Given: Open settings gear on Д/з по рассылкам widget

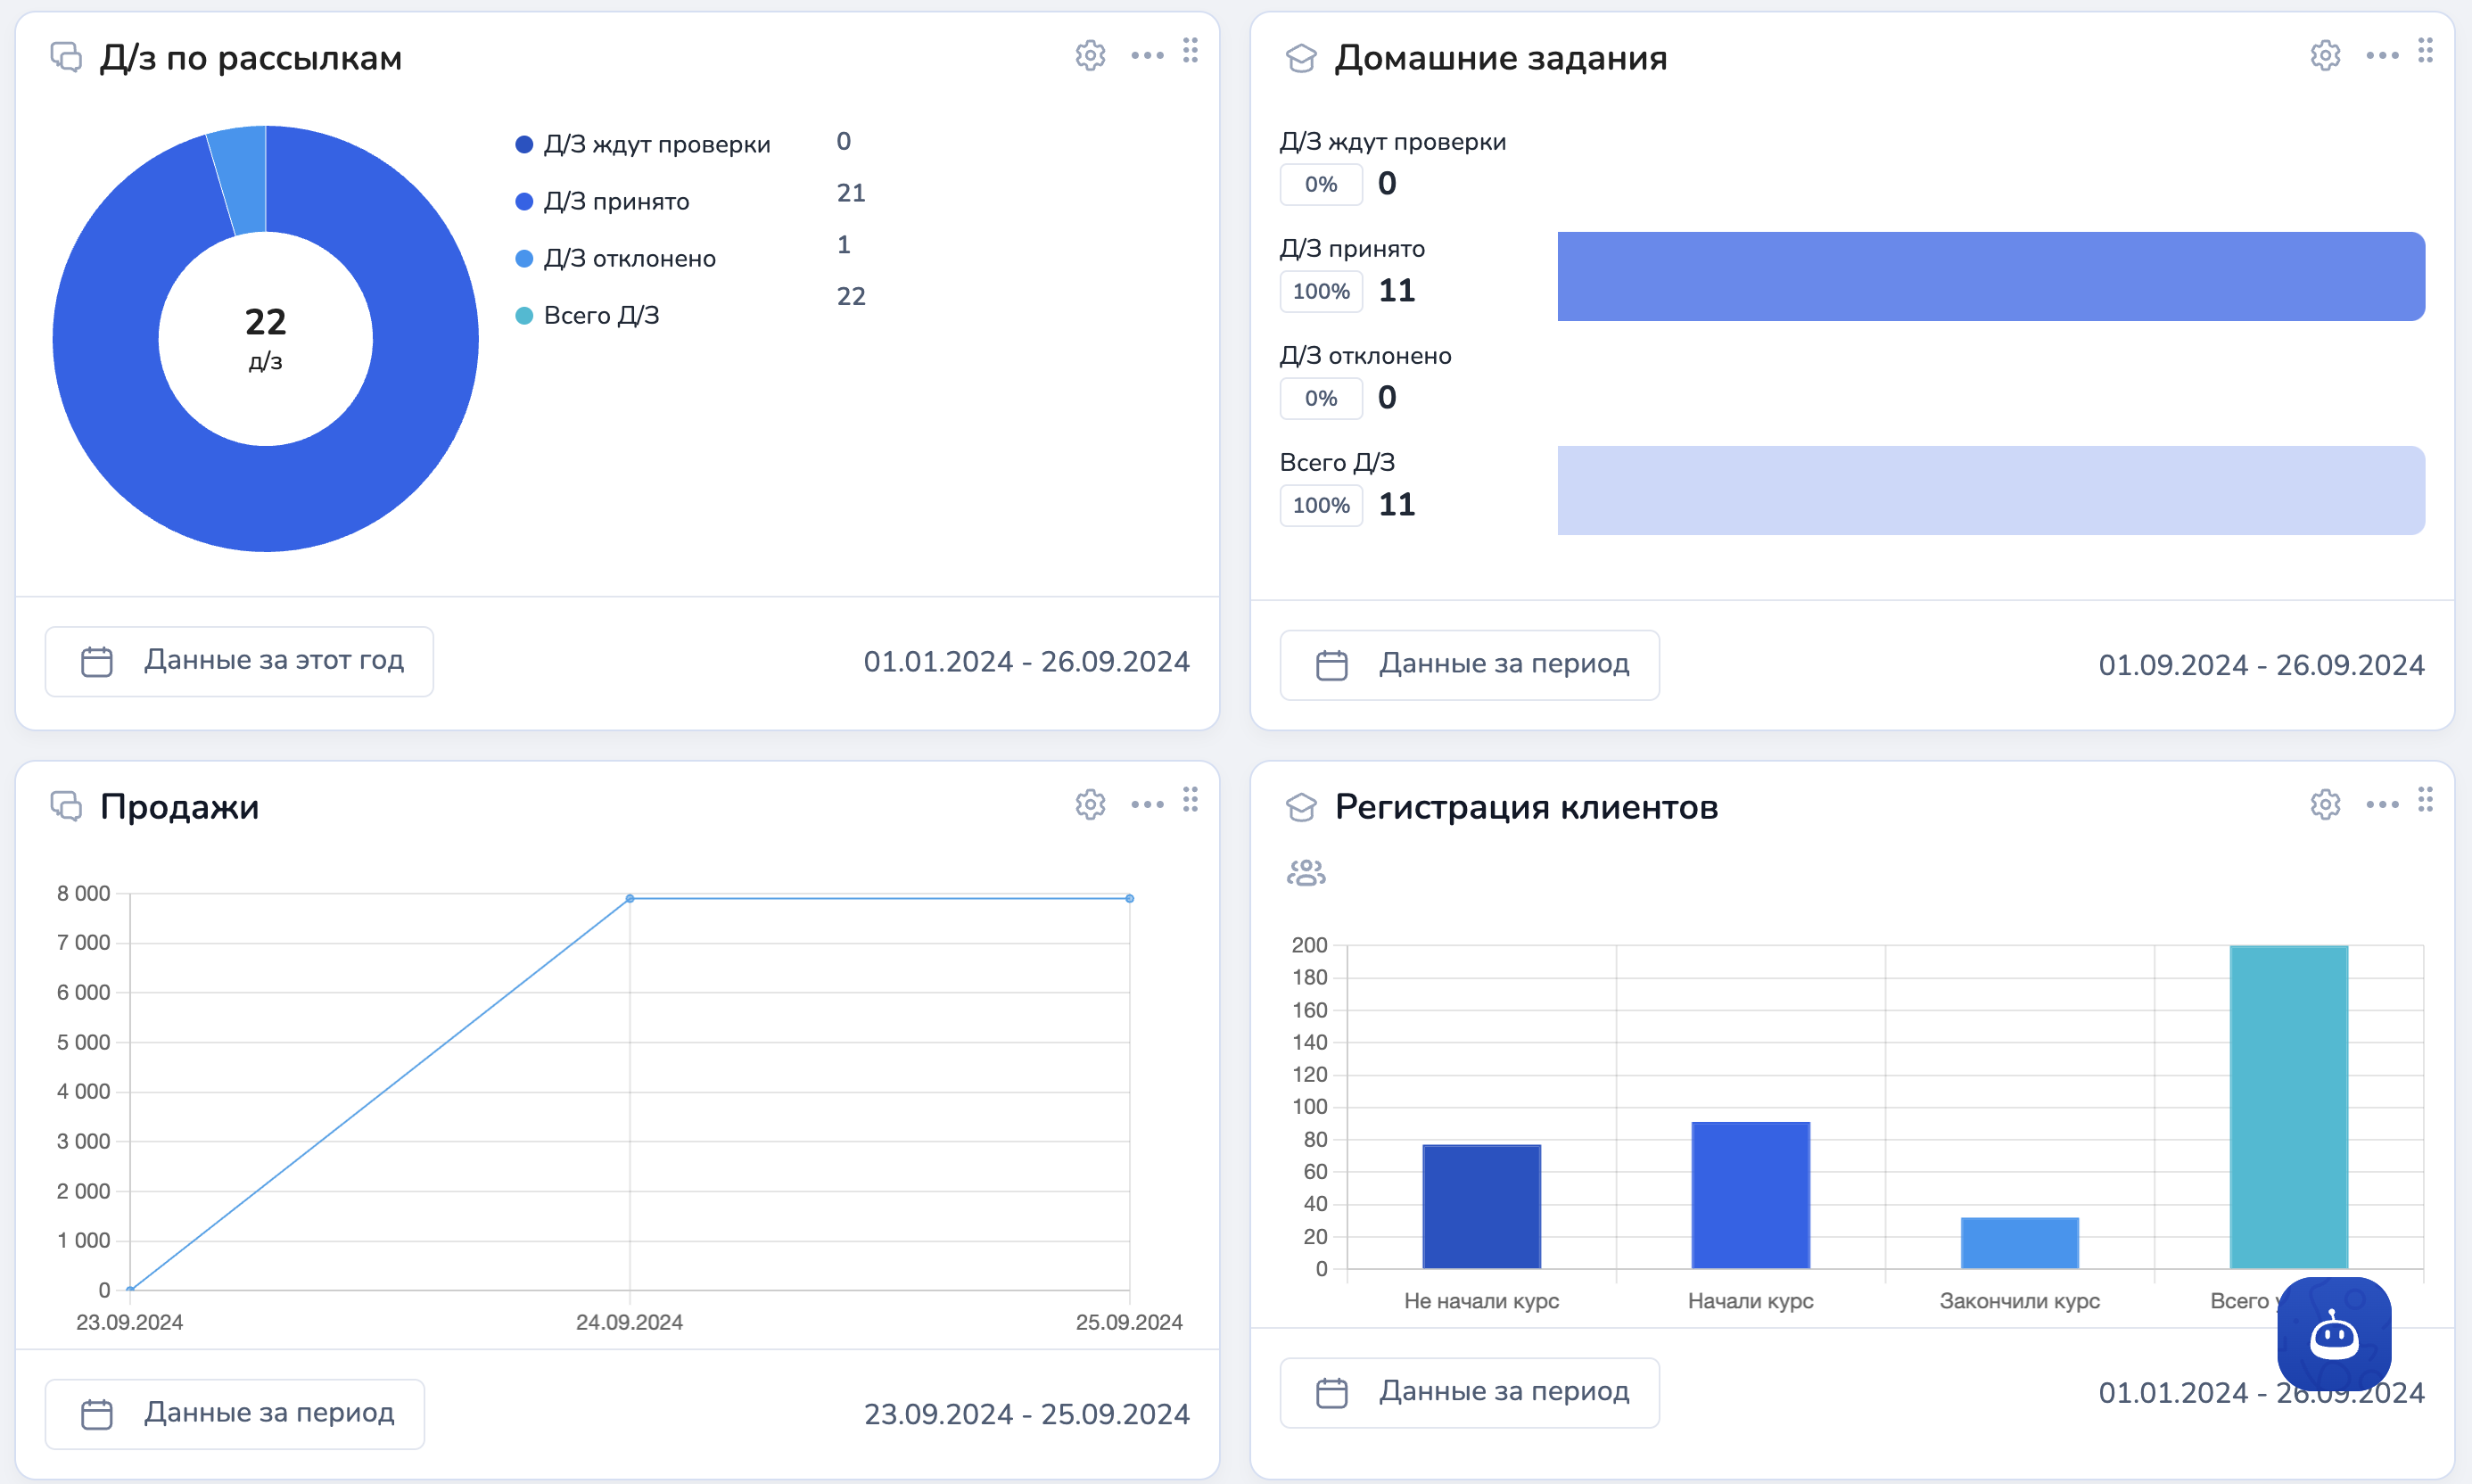Looking at the screenshot, I should 1090,55.
